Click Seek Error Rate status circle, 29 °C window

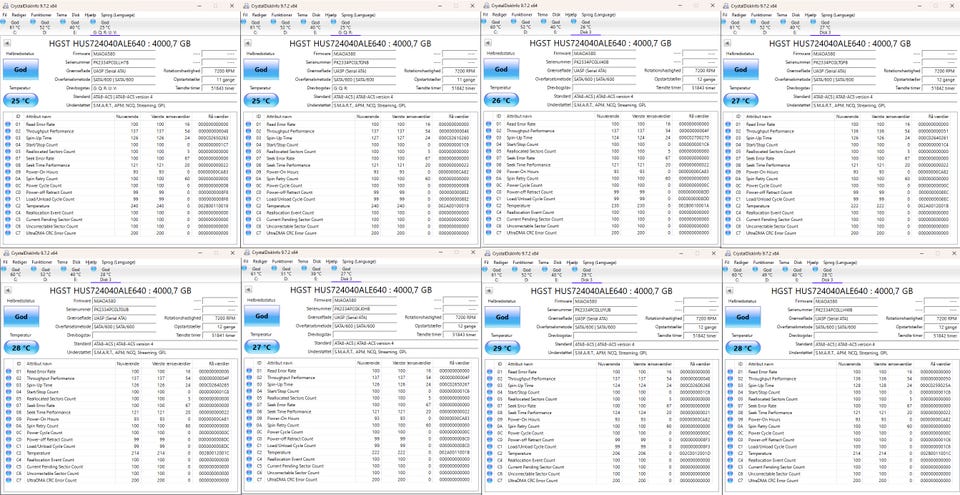pos(489,406)
